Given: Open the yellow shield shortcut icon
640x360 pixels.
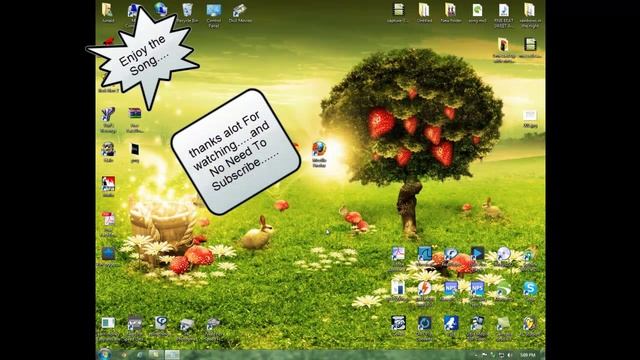Looking at the screenshot, I should click(x=530, y=323).
